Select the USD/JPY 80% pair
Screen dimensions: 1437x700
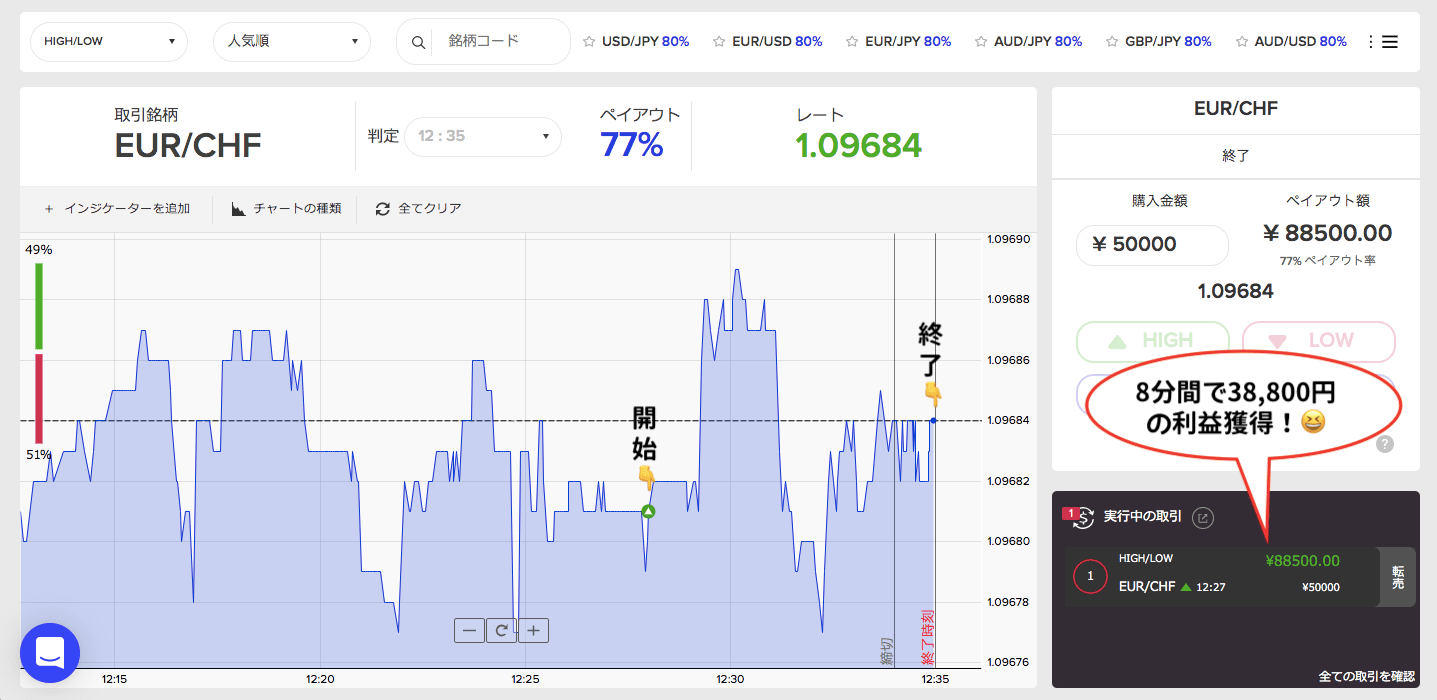(x=645, y=42)
